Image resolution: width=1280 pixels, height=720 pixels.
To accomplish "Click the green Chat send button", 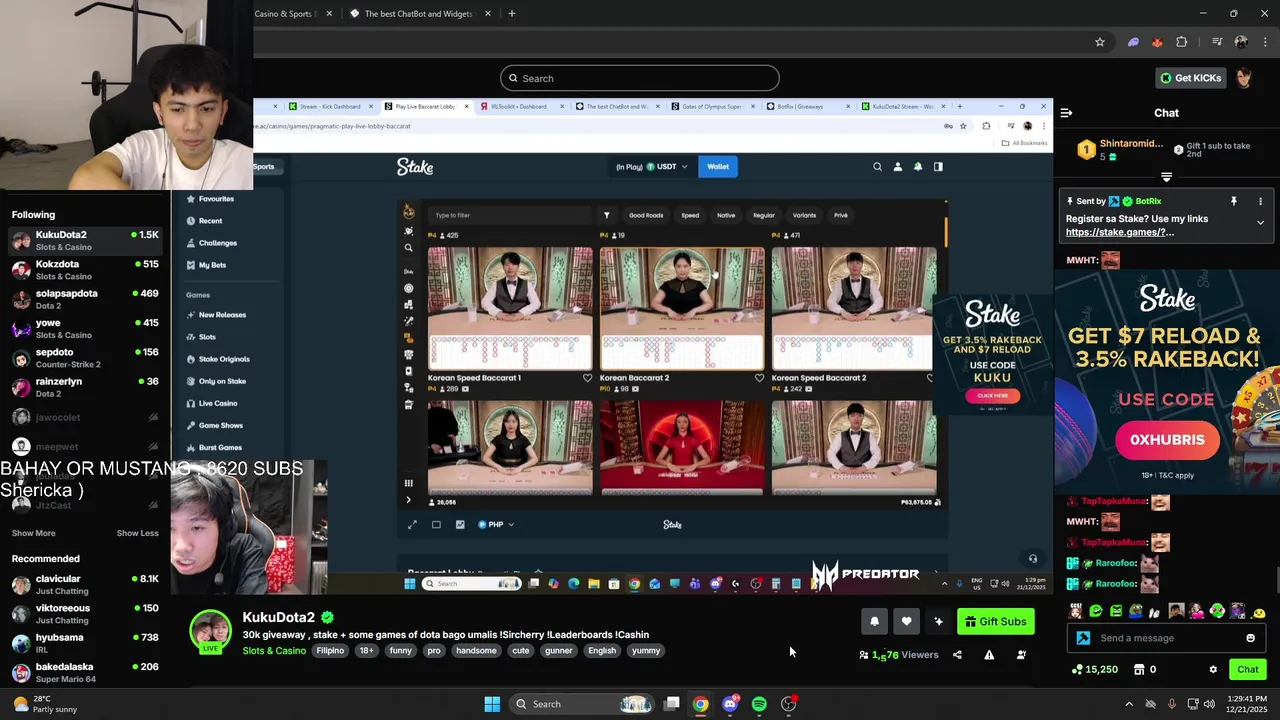I will [1247, 669].
